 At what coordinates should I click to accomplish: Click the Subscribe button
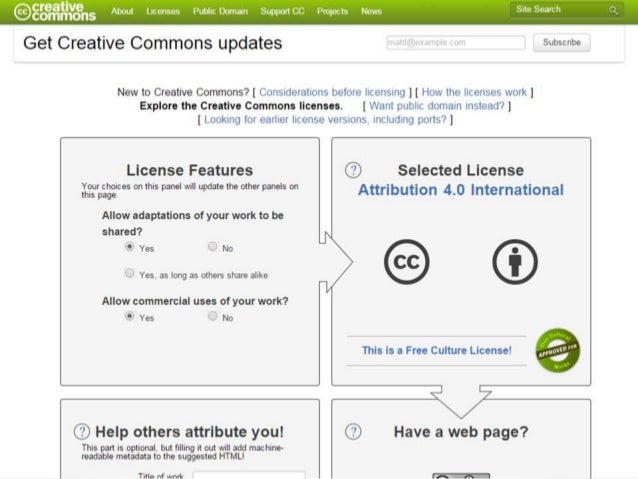[x=562, y=42]
